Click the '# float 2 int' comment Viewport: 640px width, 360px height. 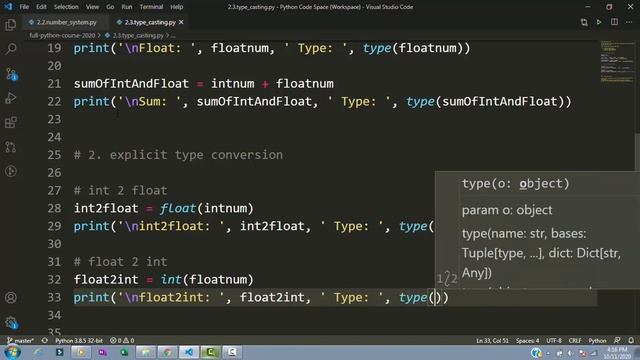[120, 262]
